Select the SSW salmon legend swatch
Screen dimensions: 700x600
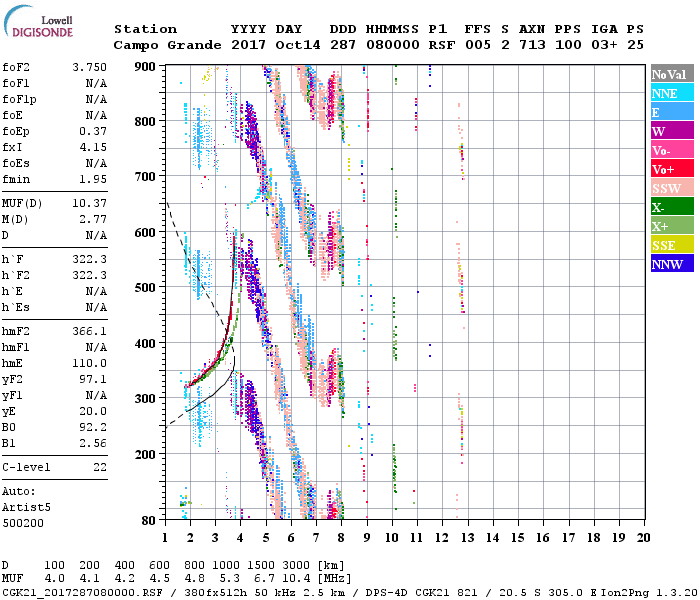pyautogui.click(x=672, y=188)
